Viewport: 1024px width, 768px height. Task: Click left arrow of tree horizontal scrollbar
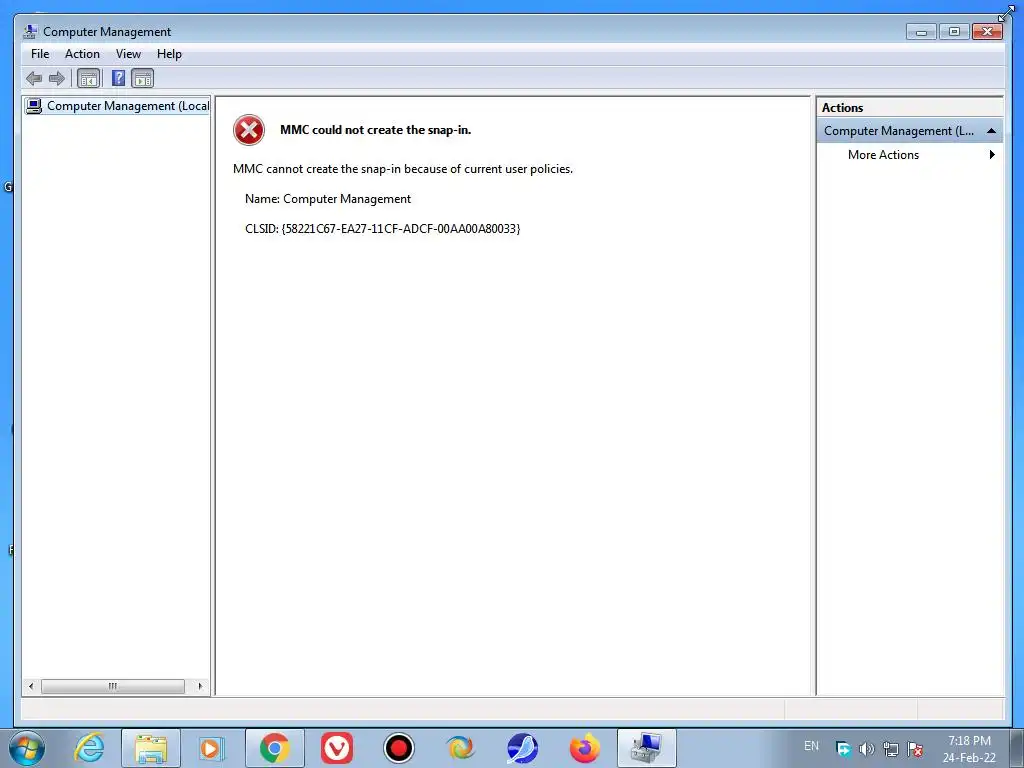[x=31, y=686]
